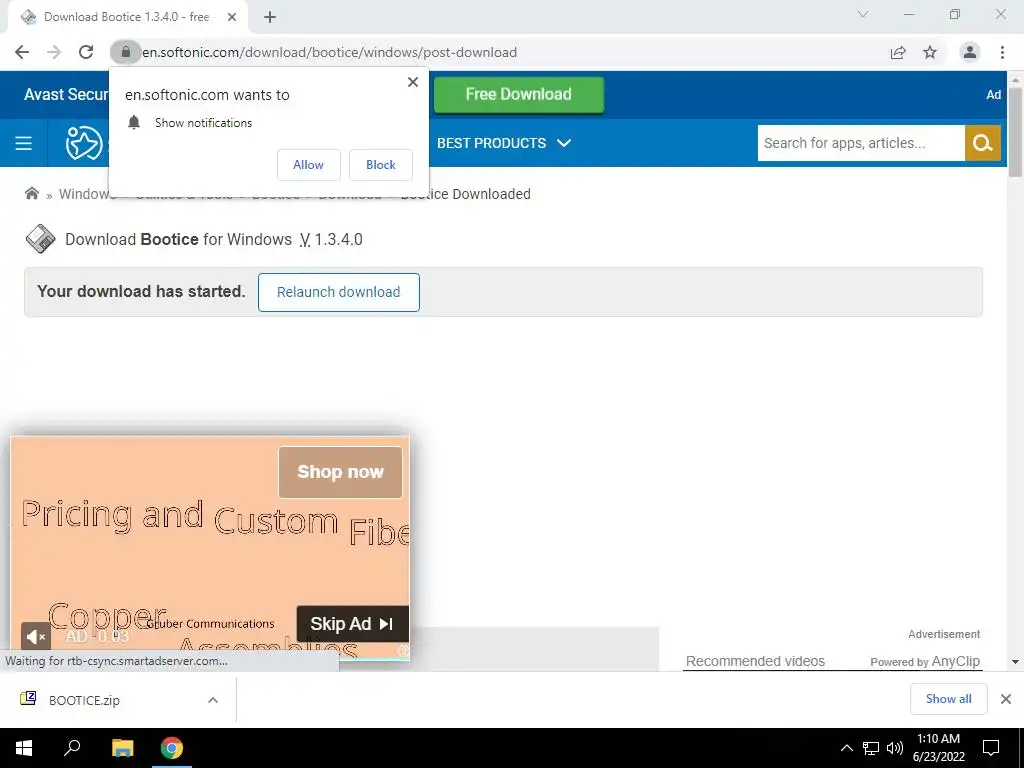Skip the video ad
The image size is (1024, 768).
coord(352,624)
